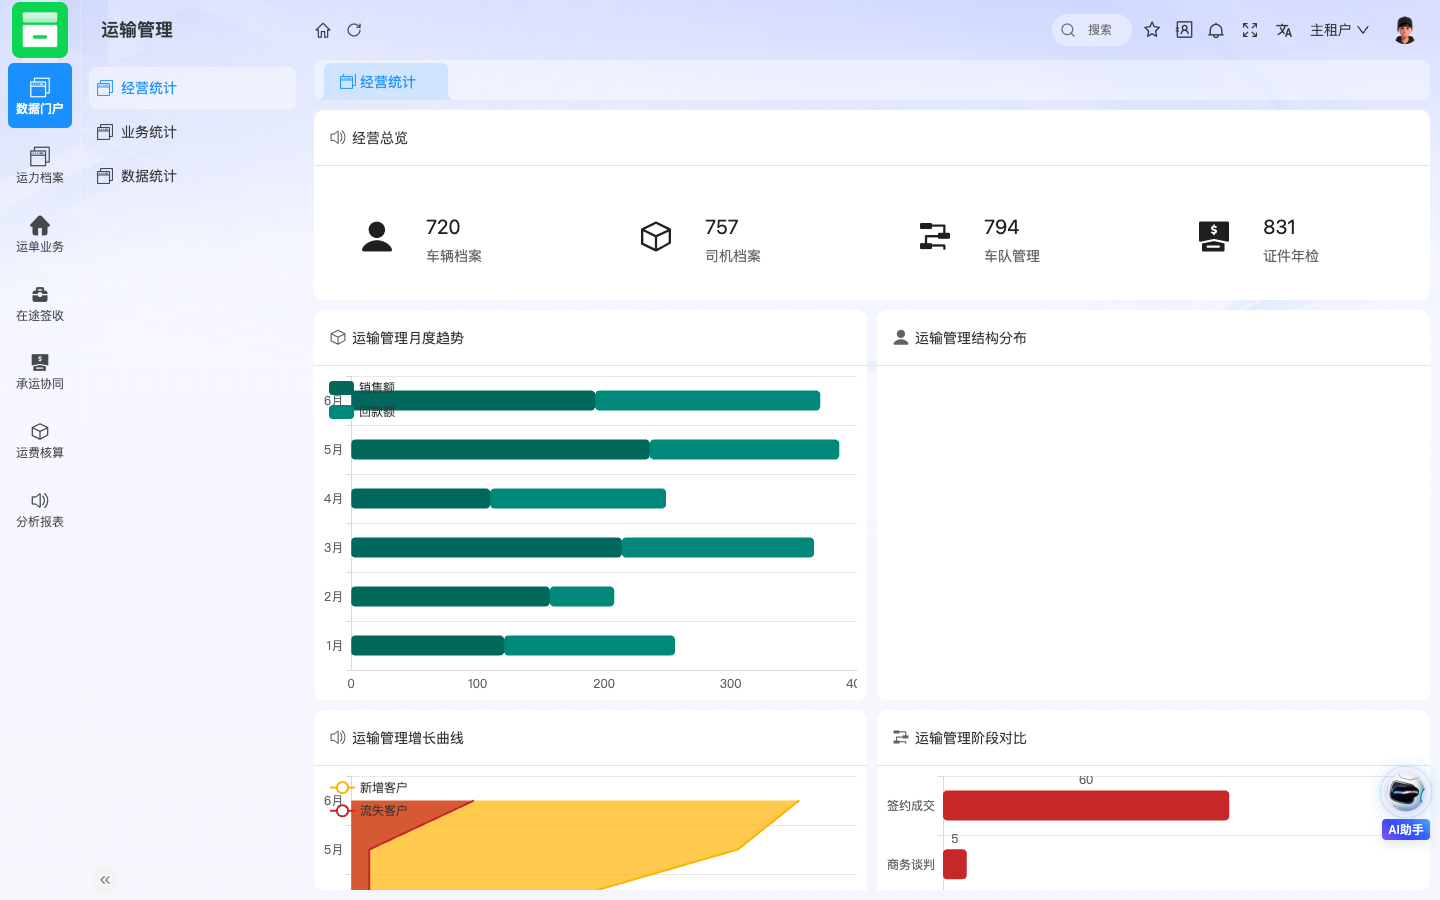This screenshot has width=1440, height=900.
Task: Open notifications bell icon
Action: pos(1216,30)
